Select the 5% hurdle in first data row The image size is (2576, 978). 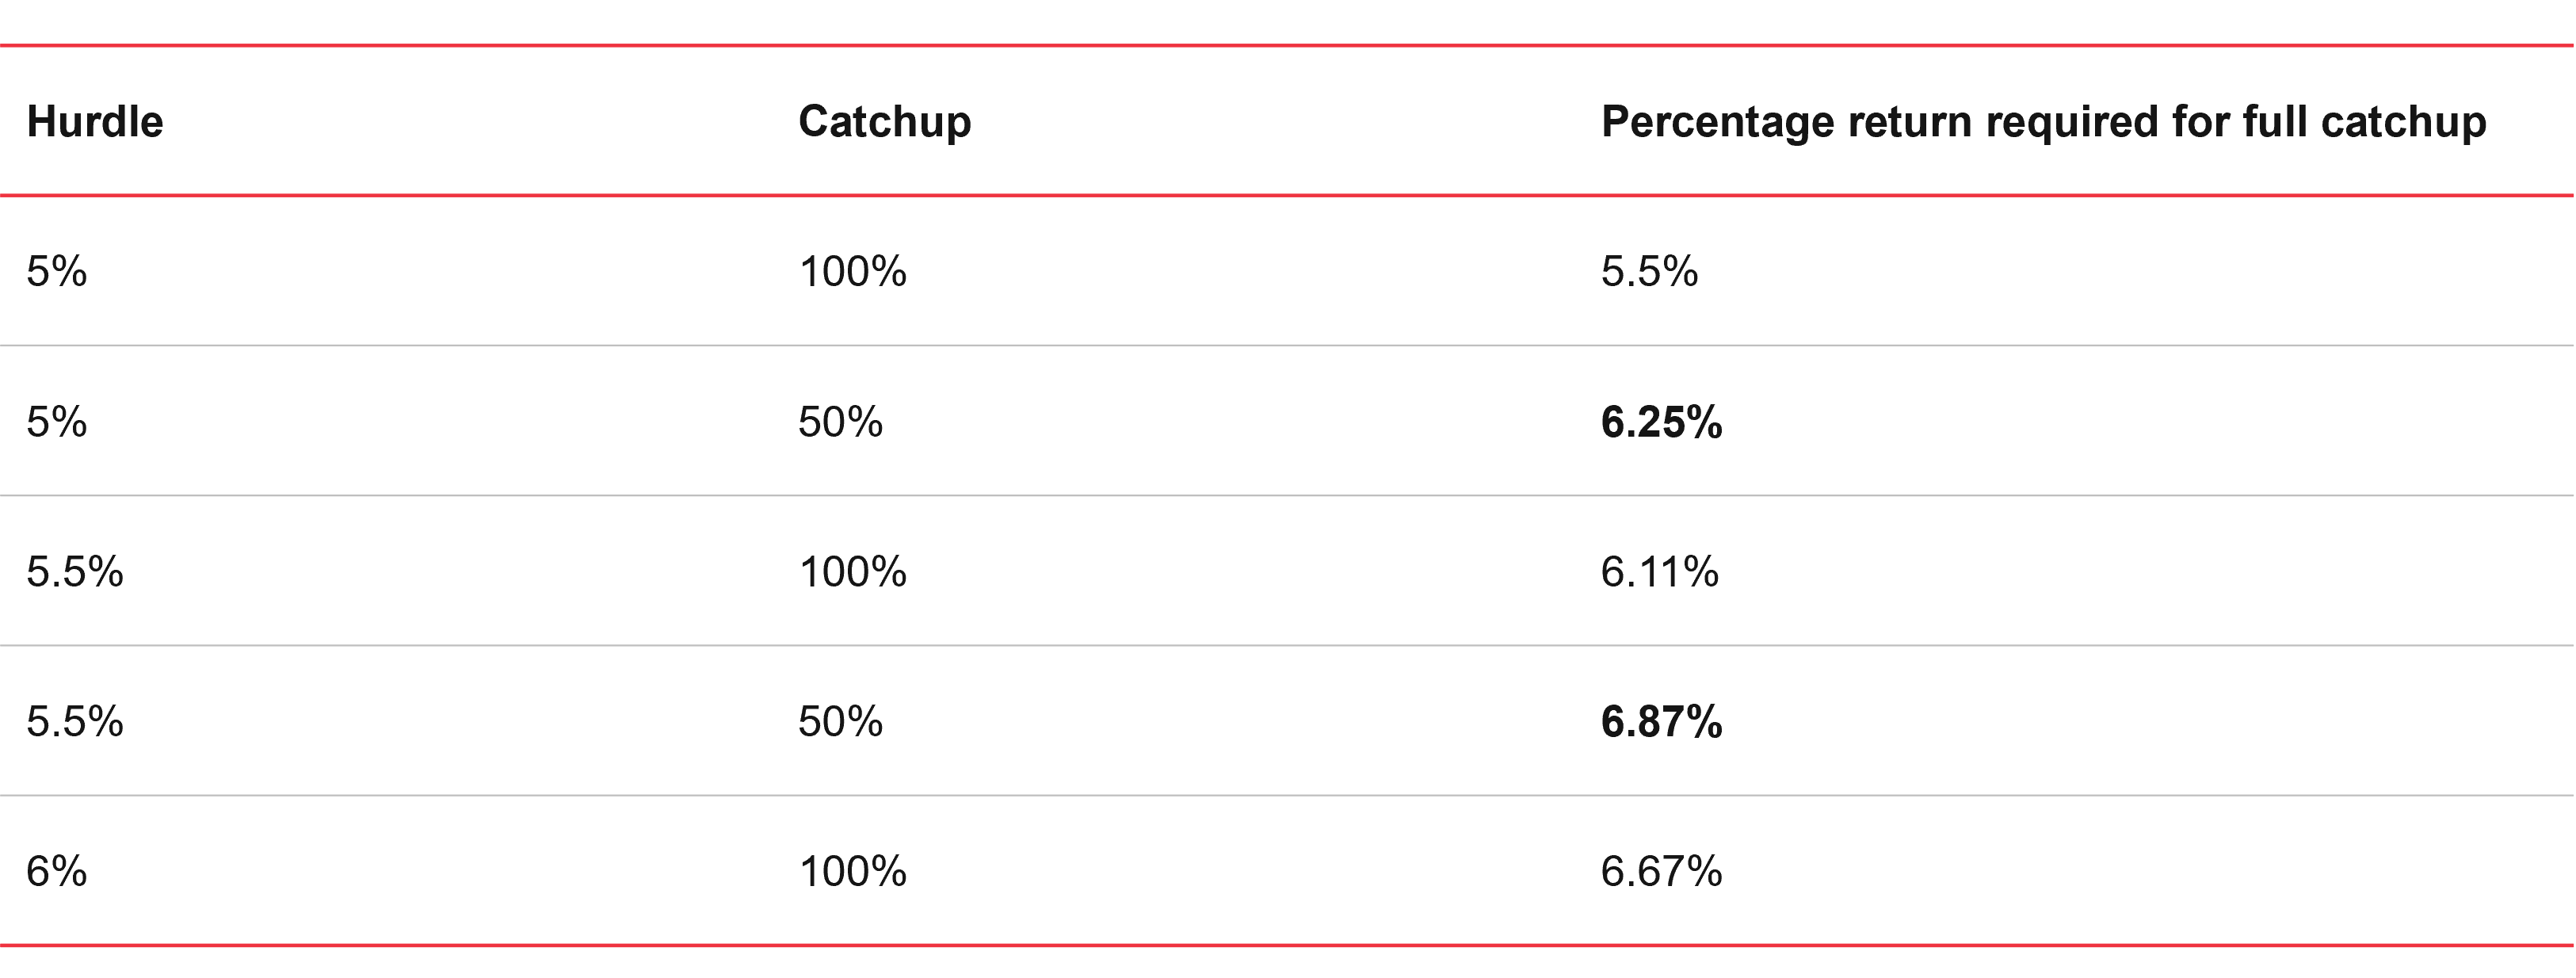point(56,272)
